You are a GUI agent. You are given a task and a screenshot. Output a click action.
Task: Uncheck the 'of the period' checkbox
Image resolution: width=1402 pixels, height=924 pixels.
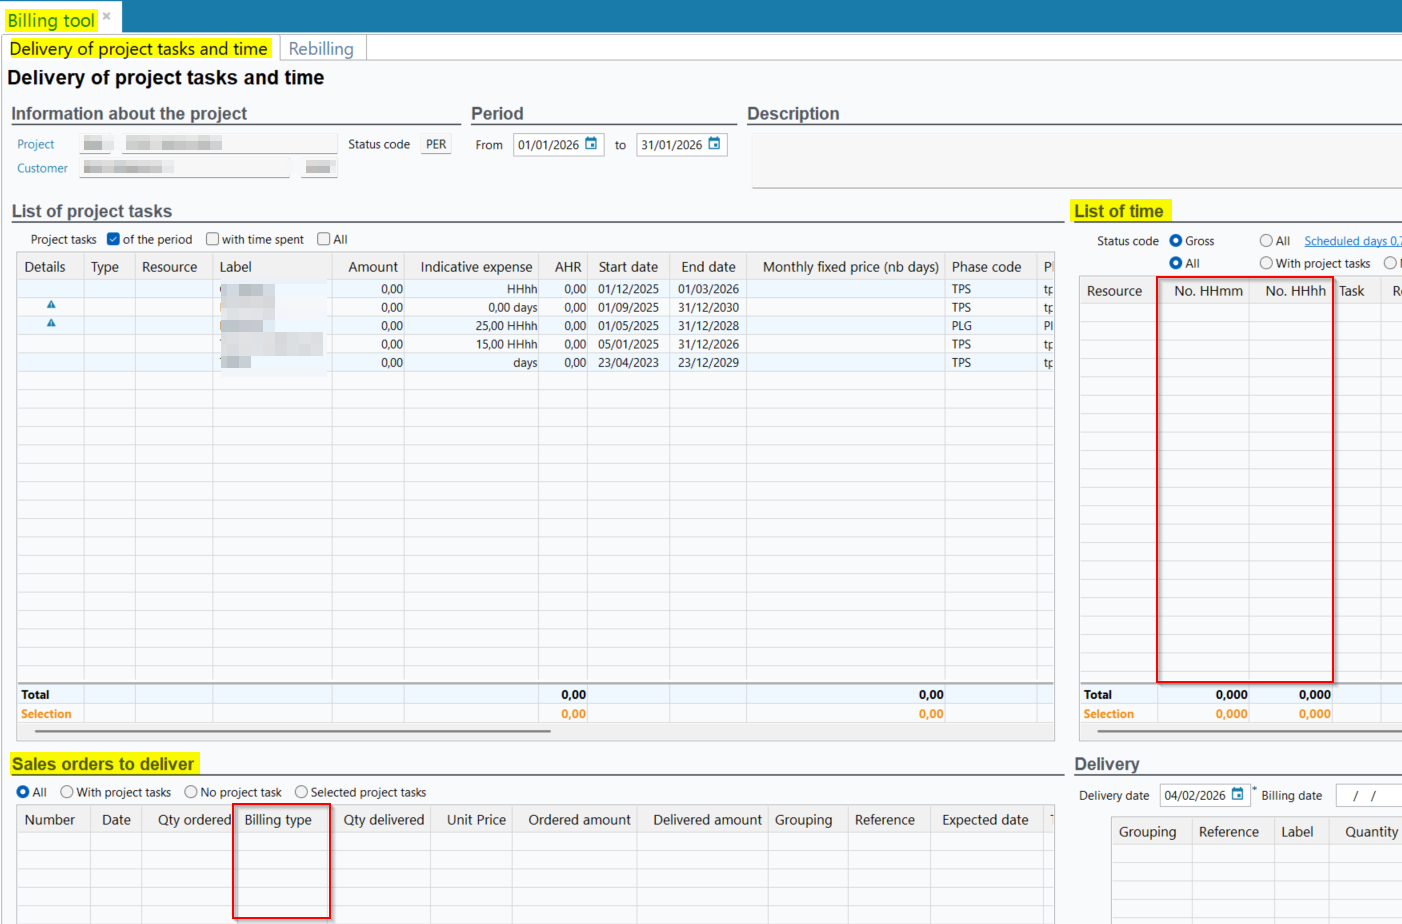pyautogui.click(x=114, y=239)
